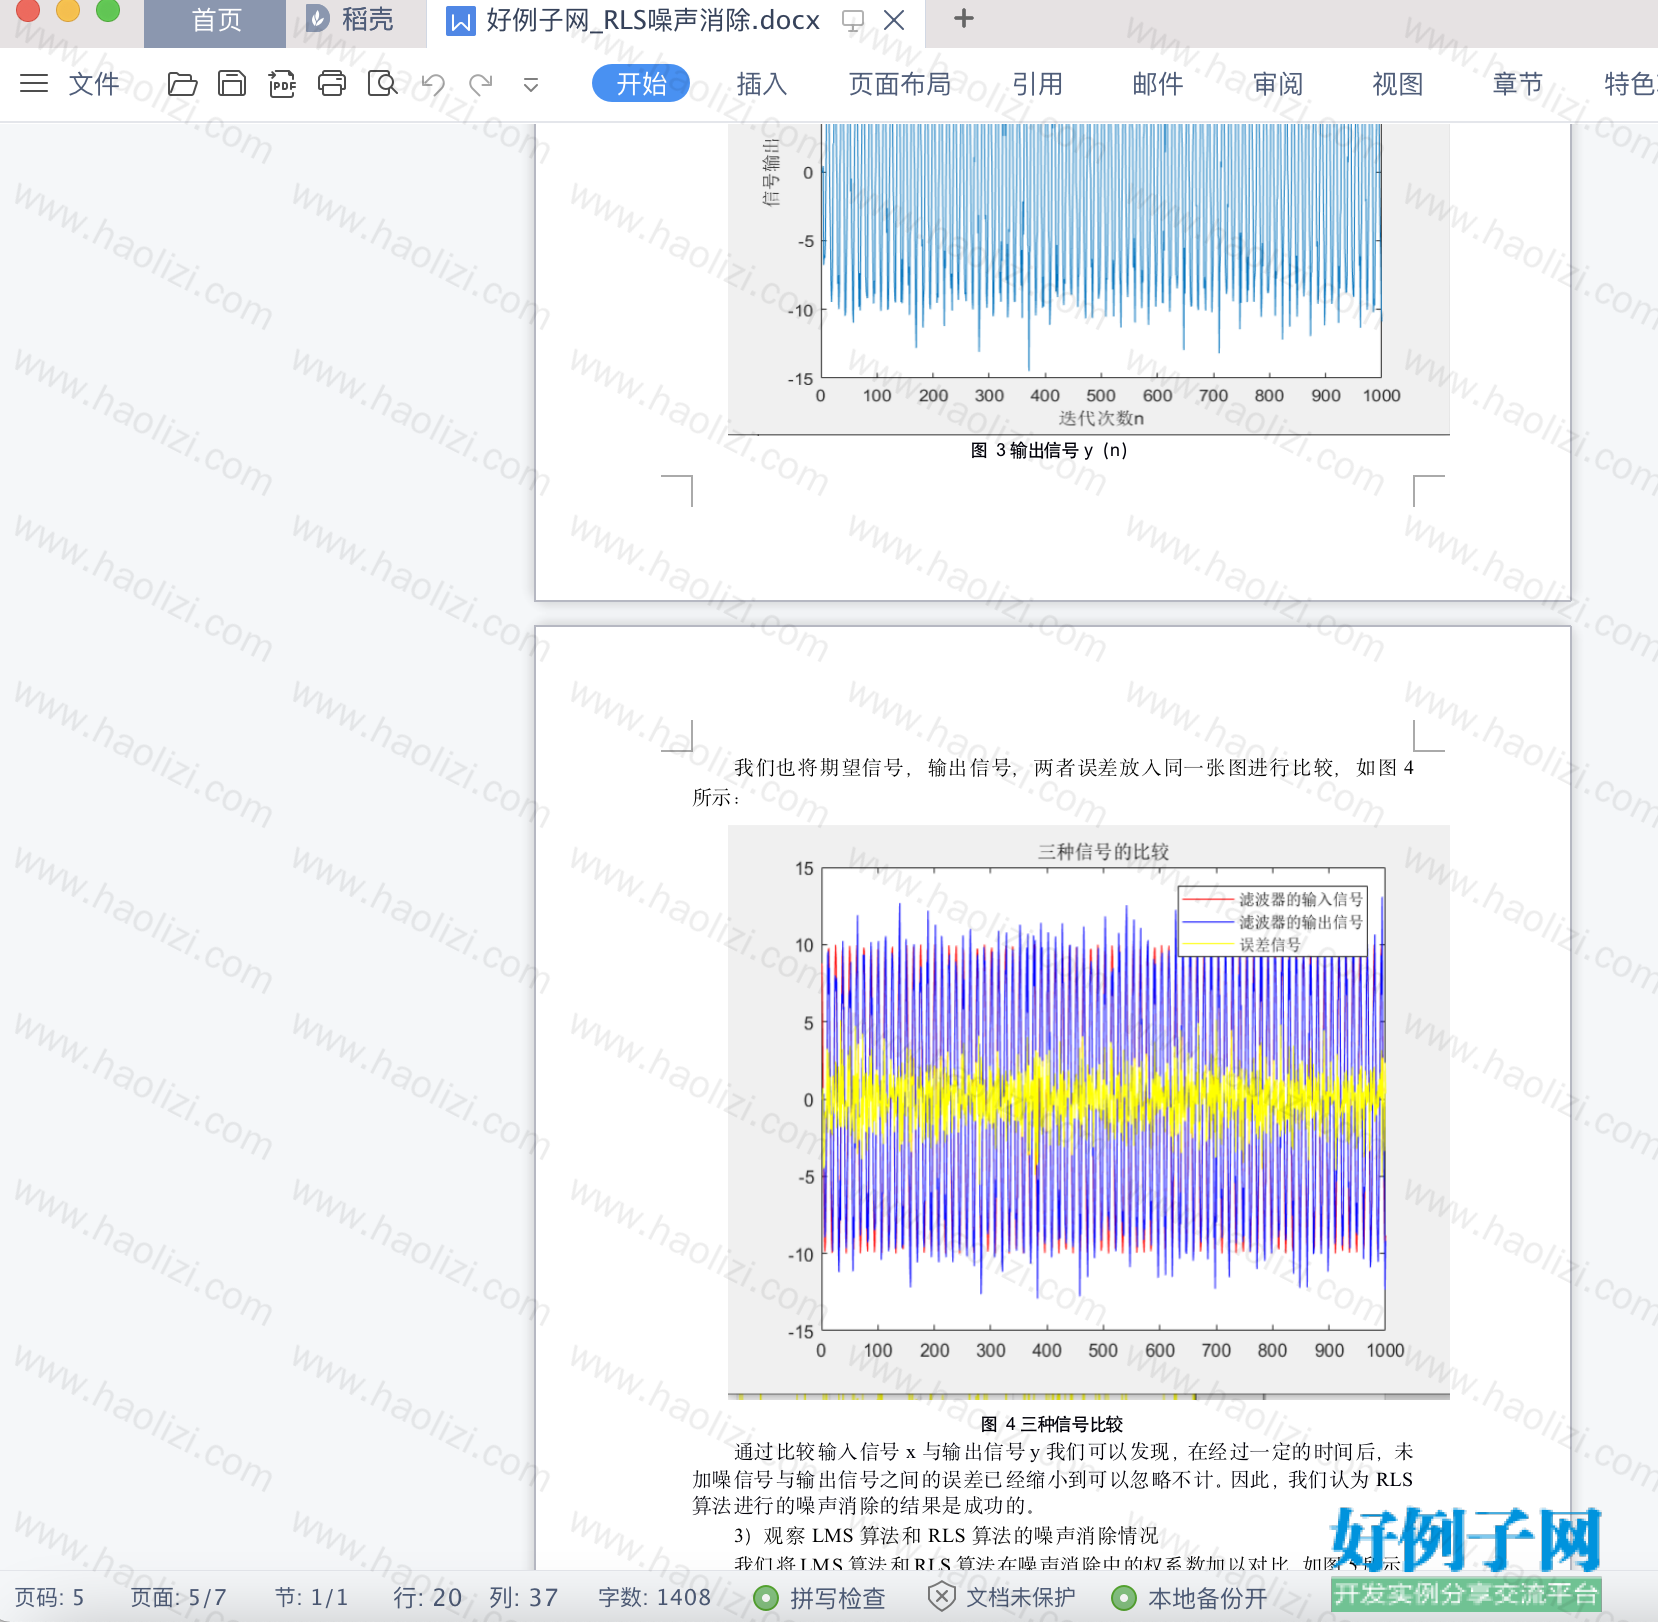The width and height of the screenshot is (1658, 1622).
Task: Switch to the 插入 tab
Action: 761,83
